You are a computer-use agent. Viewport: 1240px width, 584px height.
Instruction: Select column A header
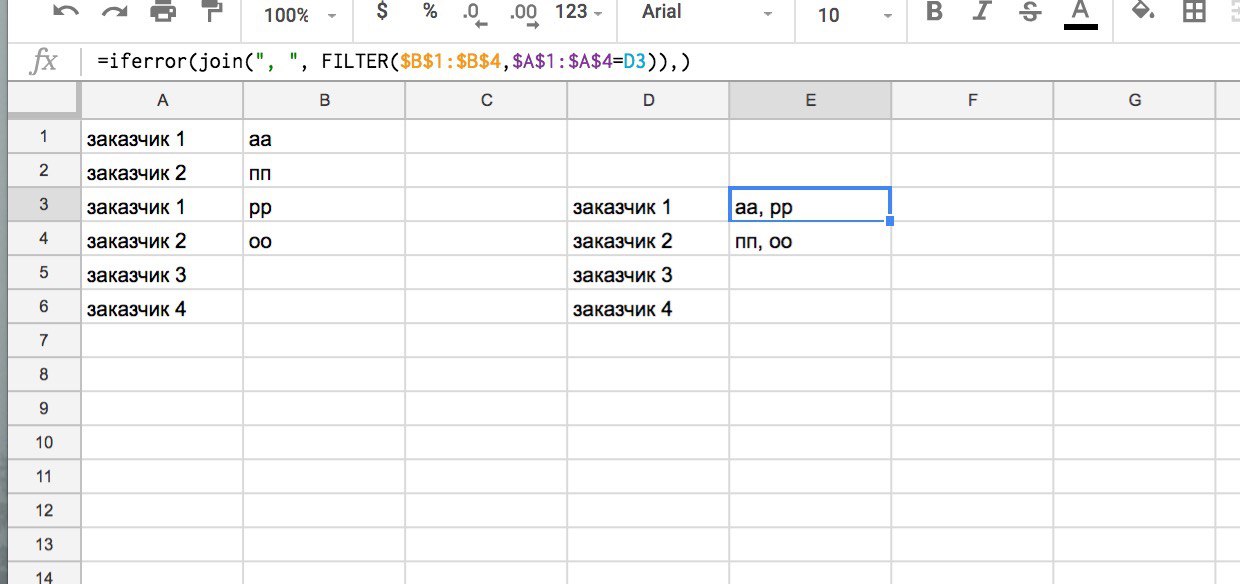pyautogui.click(x=162, y=100)
